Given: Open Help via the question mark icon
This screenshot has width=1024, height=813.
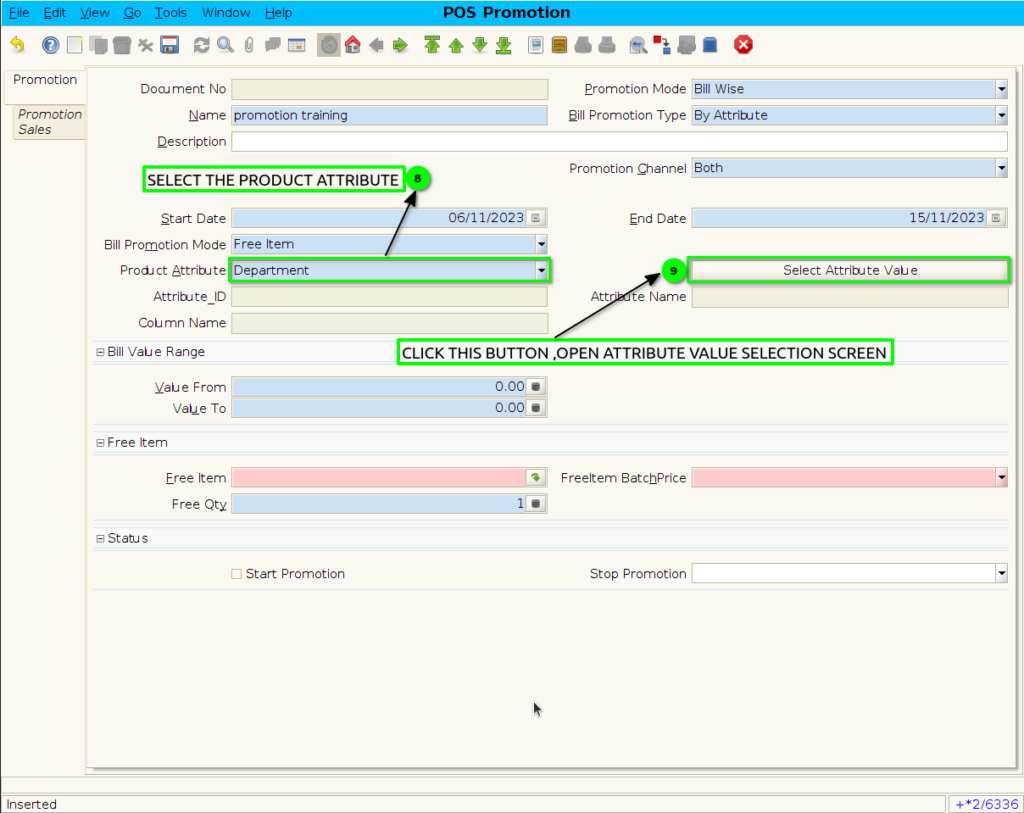Looking at the screenshot, I should pos(50,45).
